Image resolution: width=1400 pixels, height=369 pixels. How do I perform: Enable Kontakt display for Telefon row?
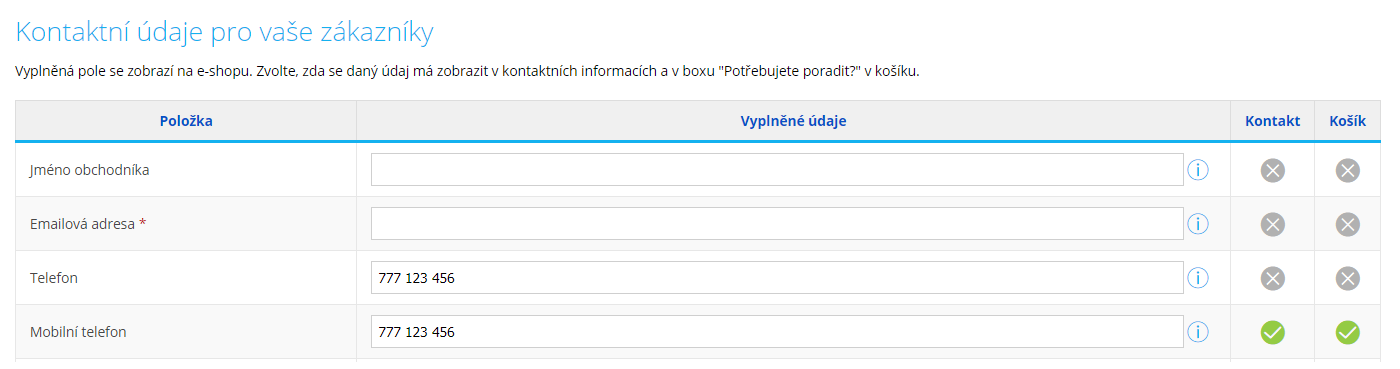coord(1272,278)
